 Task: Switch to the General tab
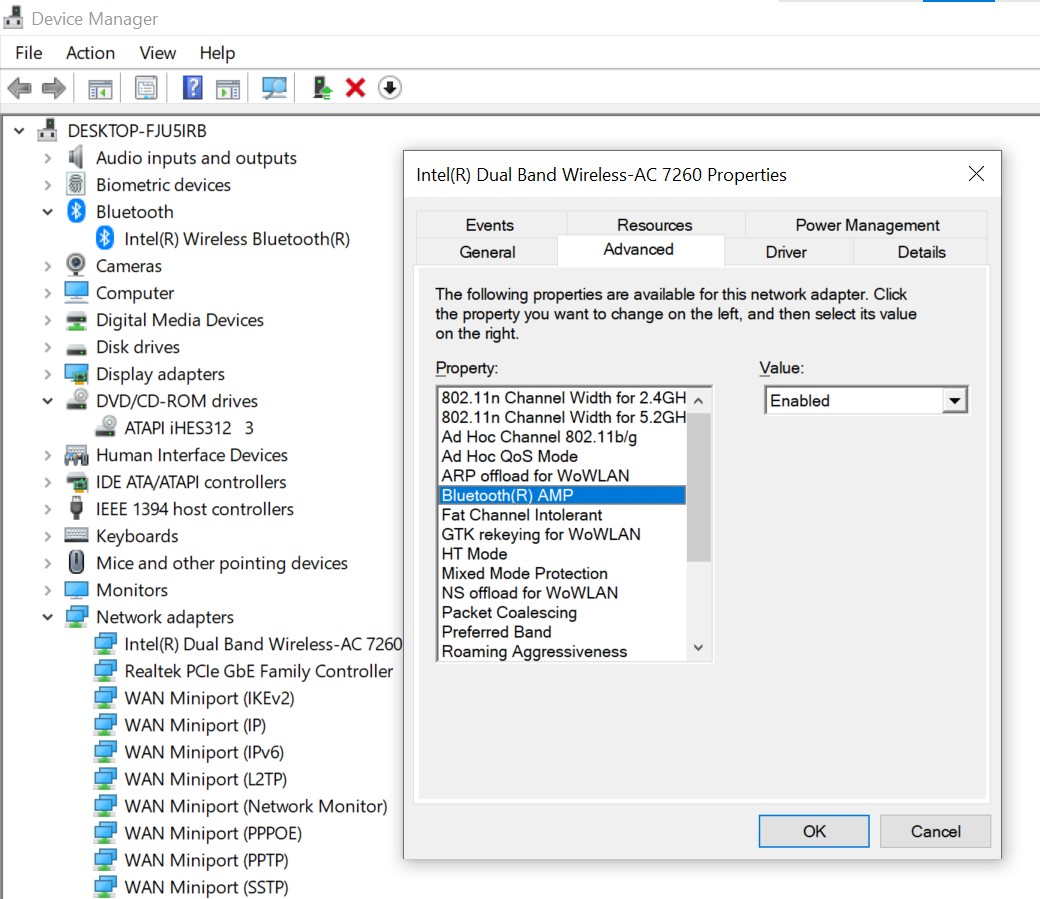point(488,252)
